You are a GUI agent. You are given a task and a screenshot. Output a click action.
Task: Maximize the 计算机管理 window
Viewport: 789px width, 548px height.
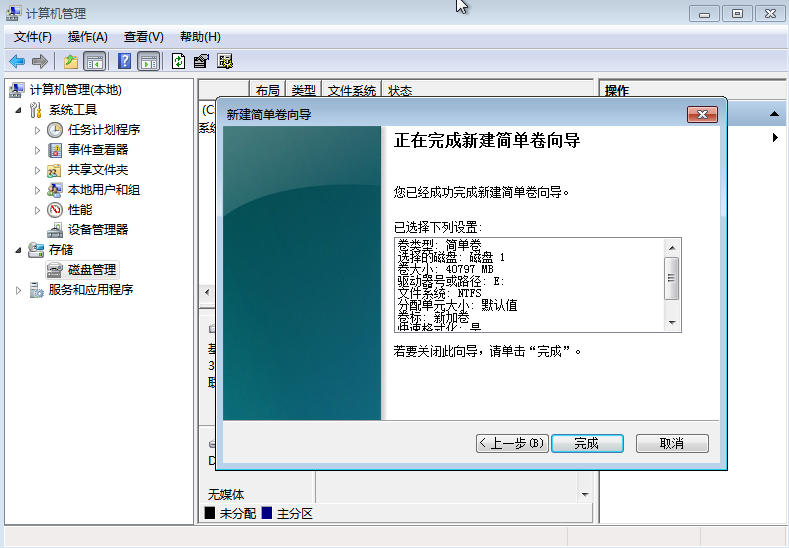(737, 14)
